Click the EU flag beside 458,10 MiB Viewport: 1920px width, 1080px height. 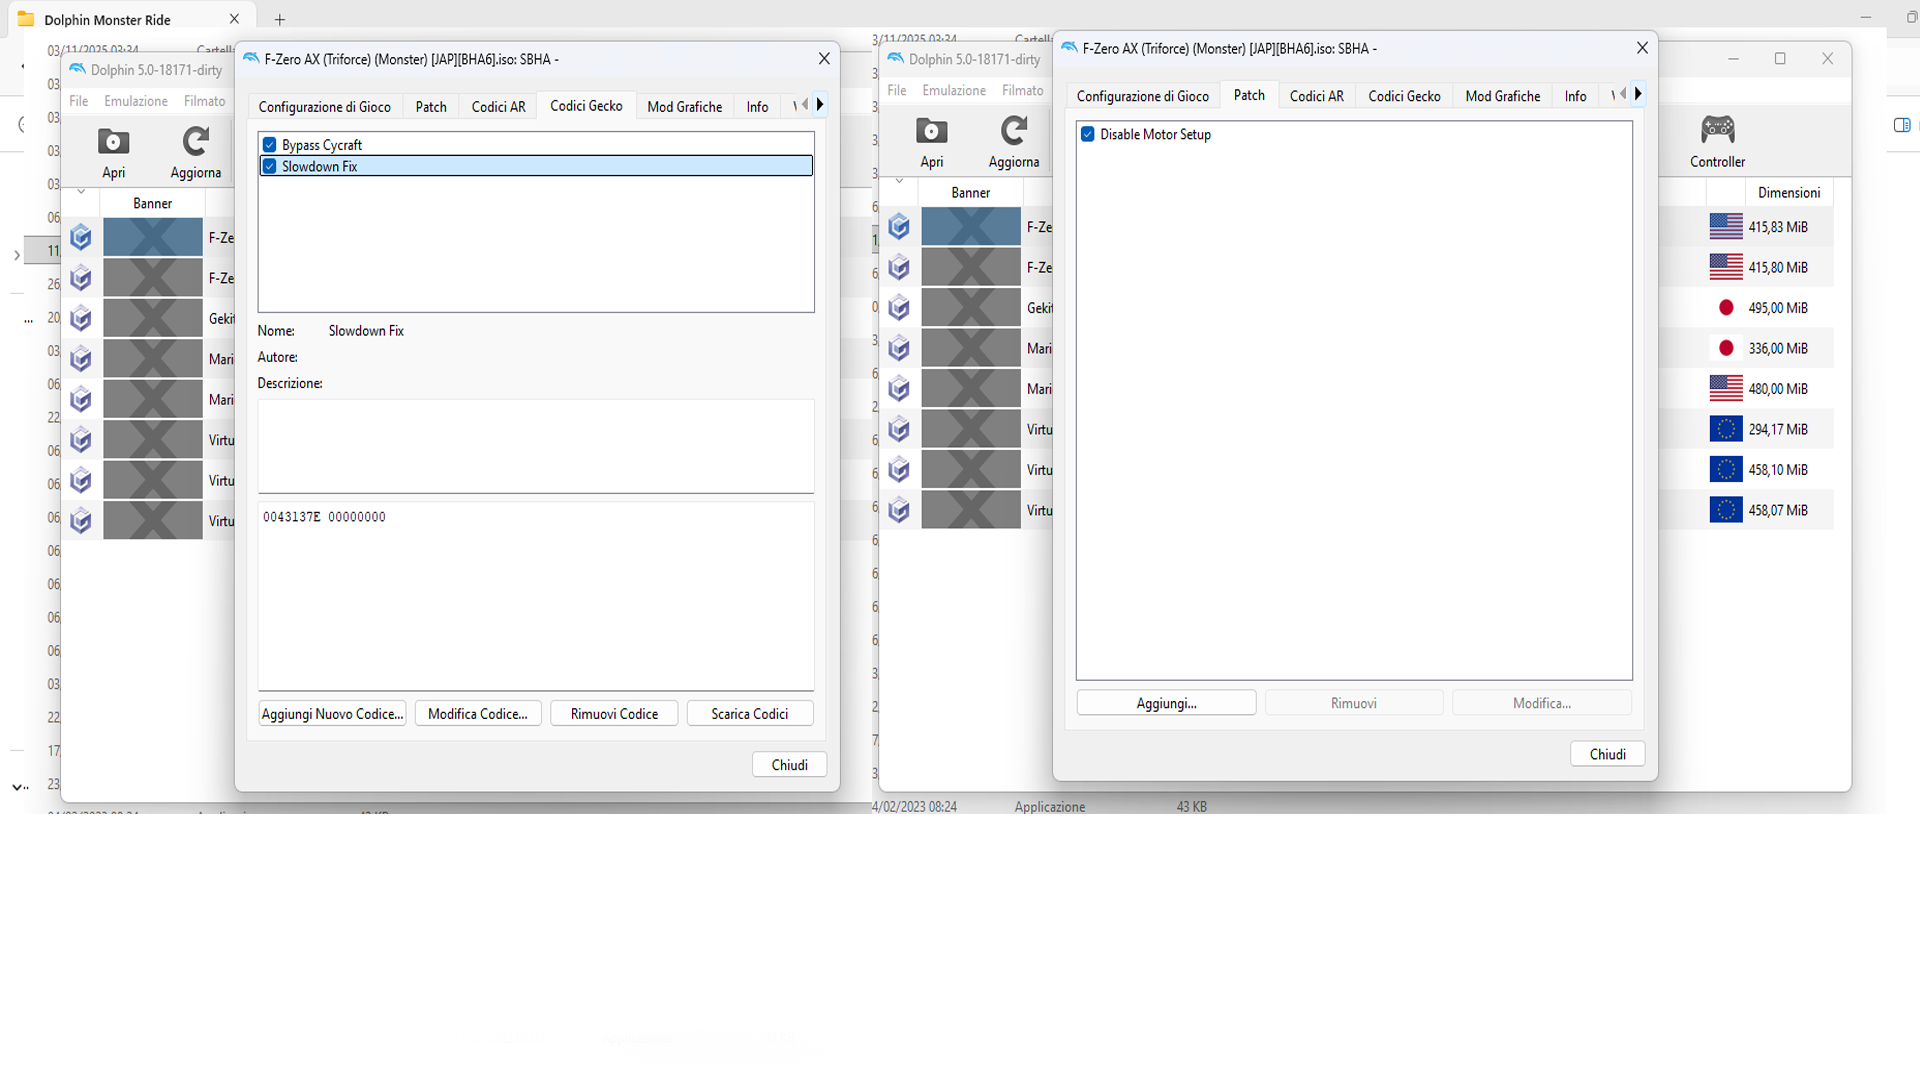(1726, 469)
